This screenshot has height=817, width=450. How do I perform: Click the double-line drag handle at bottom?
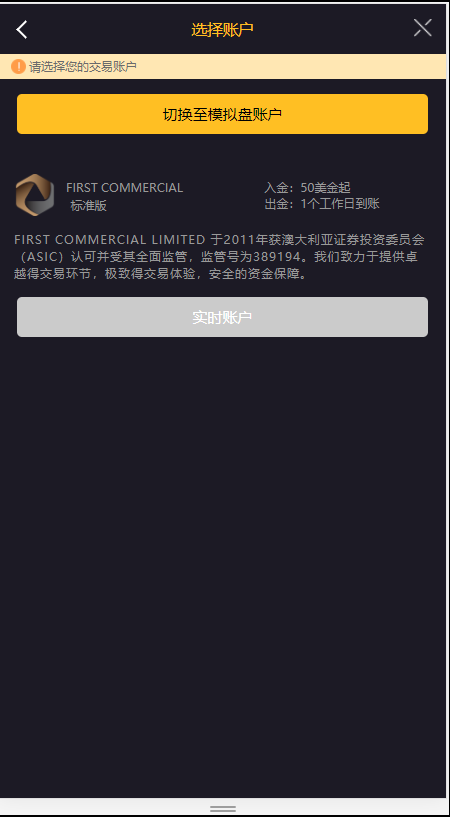tap(223, 808)
